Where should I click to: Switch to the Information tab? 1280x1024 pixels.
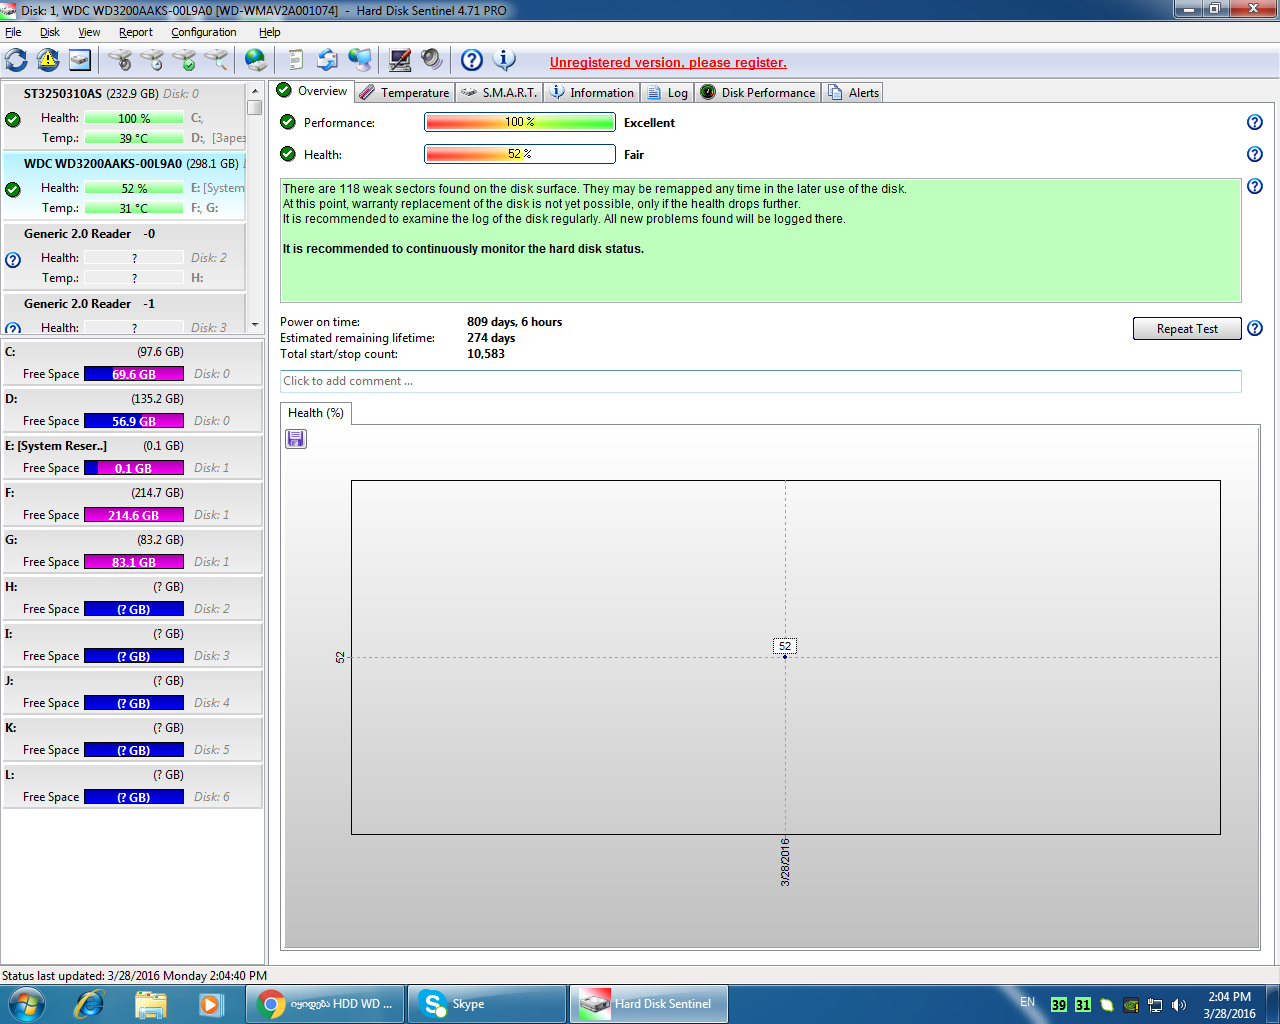[592, 92]
